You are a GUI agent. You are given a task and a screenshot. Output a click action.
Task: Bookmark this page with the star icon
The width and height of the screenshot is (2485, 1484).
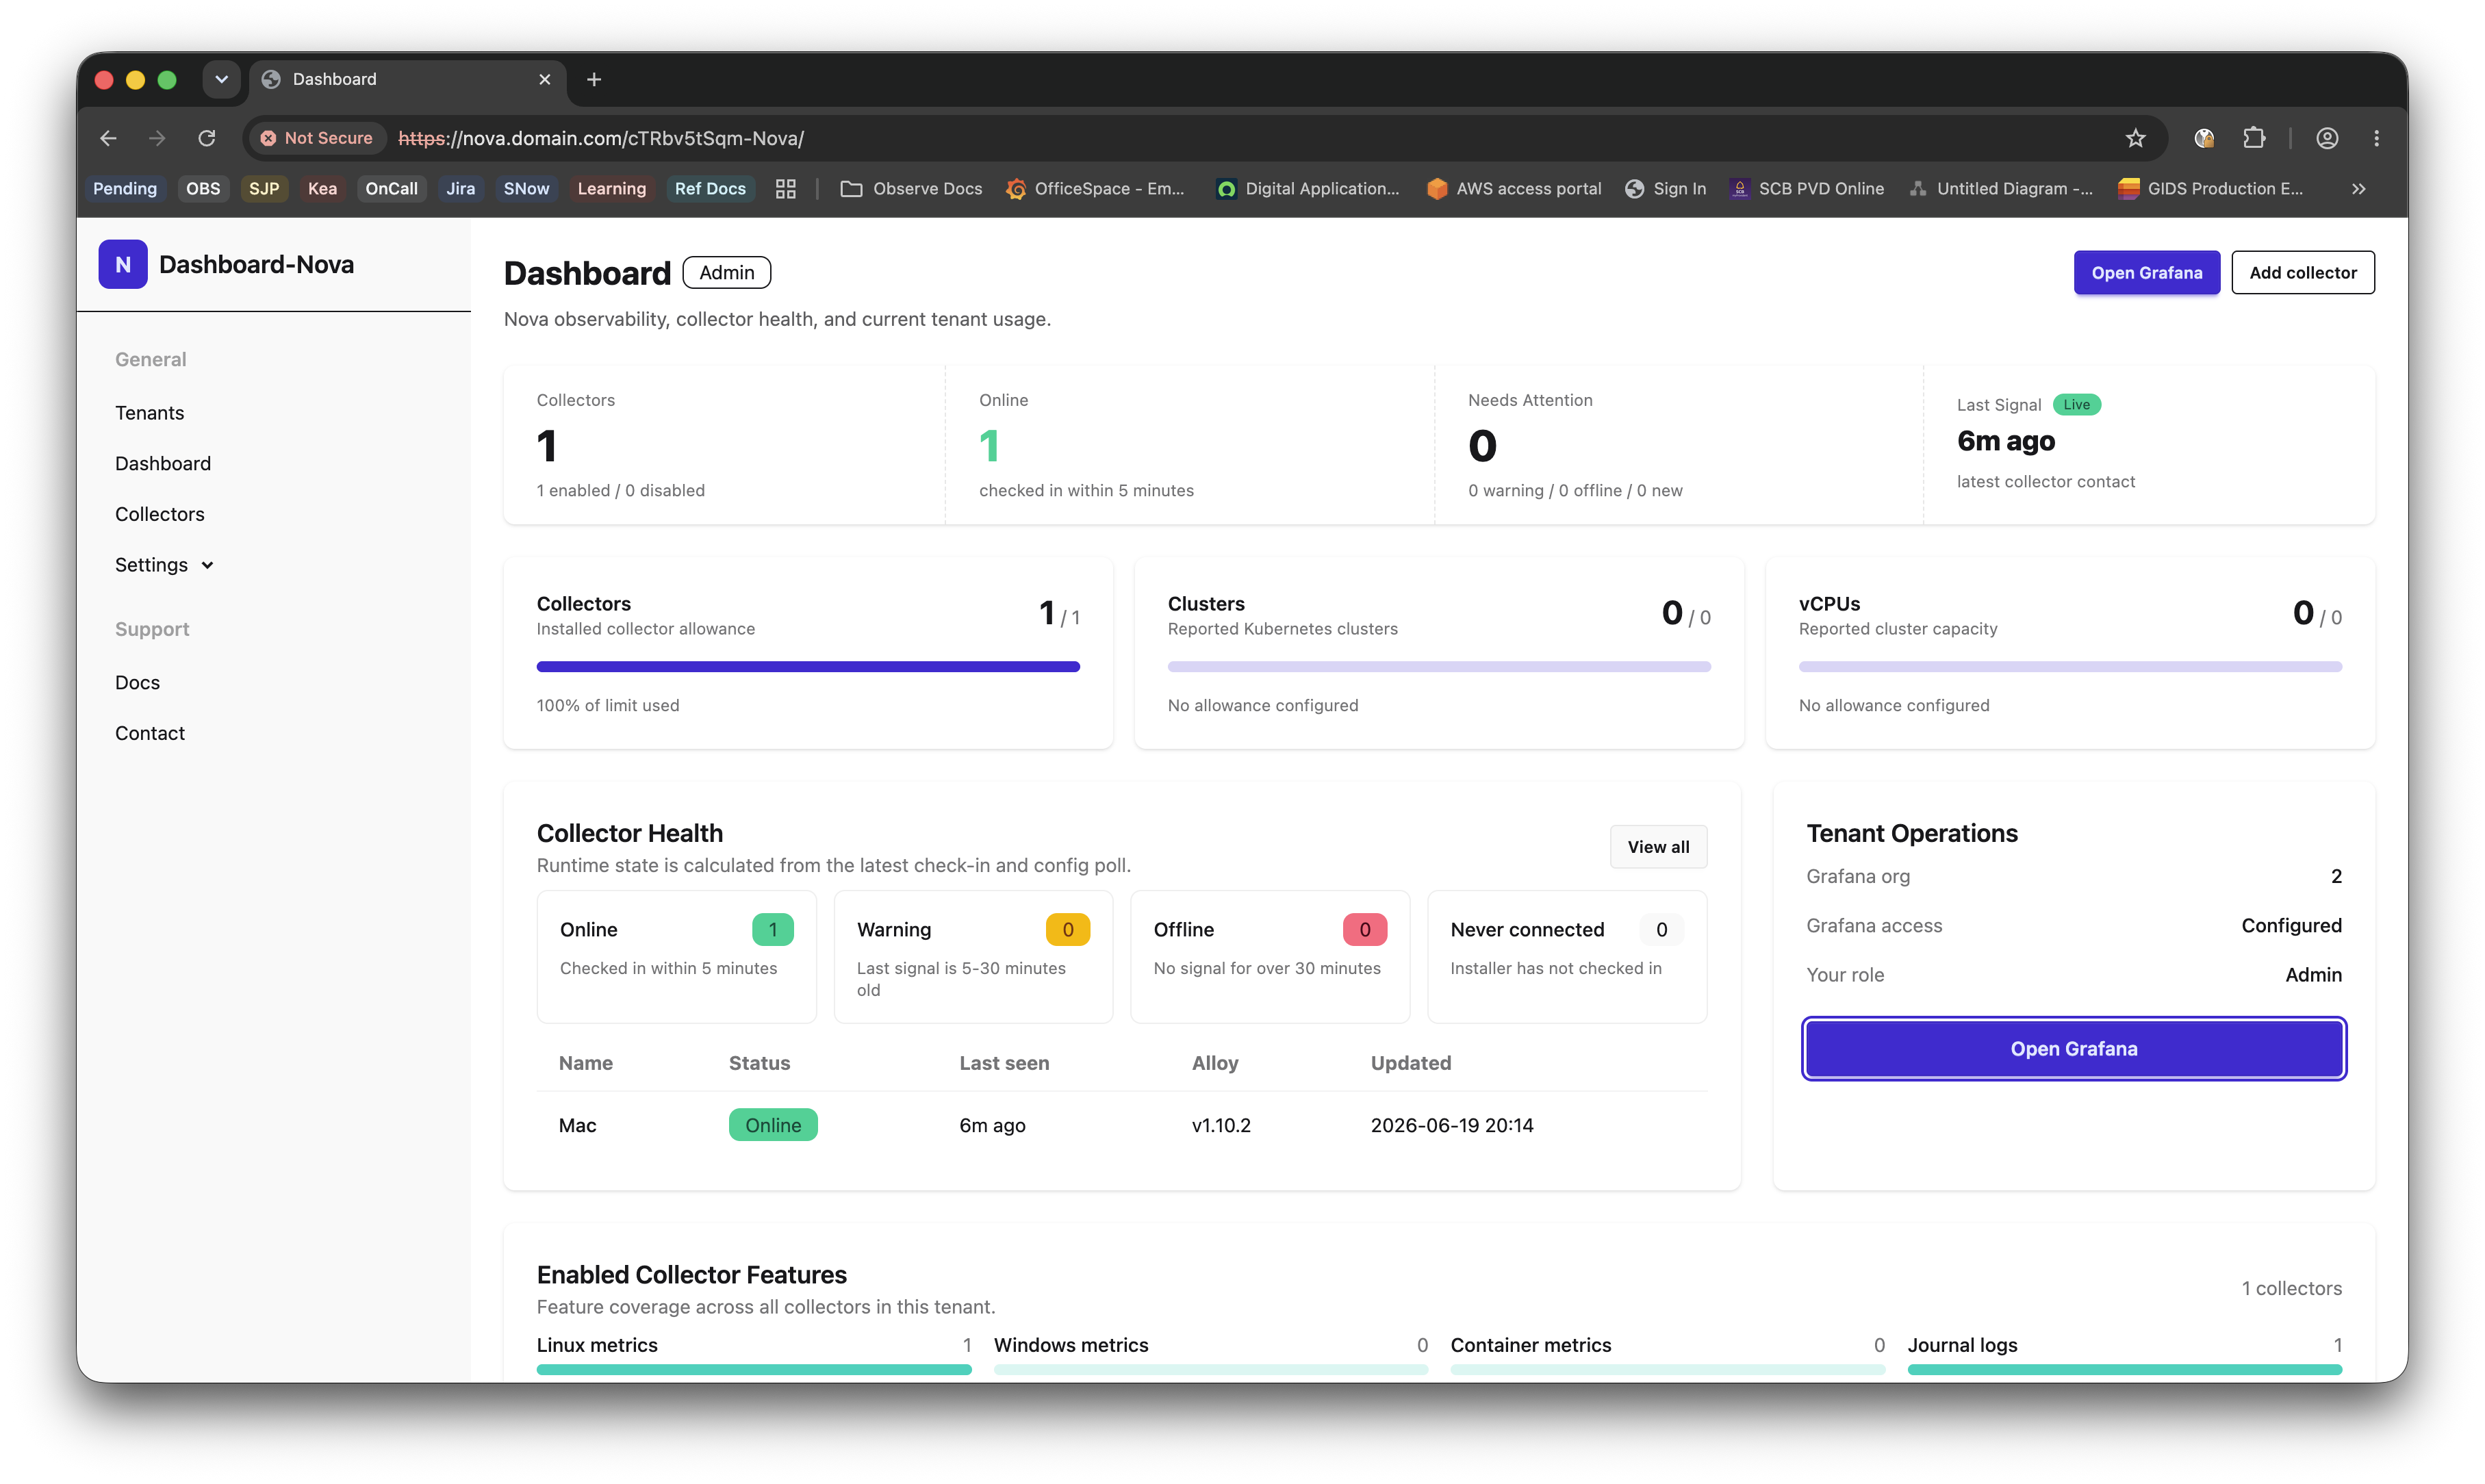[2135, 138]
